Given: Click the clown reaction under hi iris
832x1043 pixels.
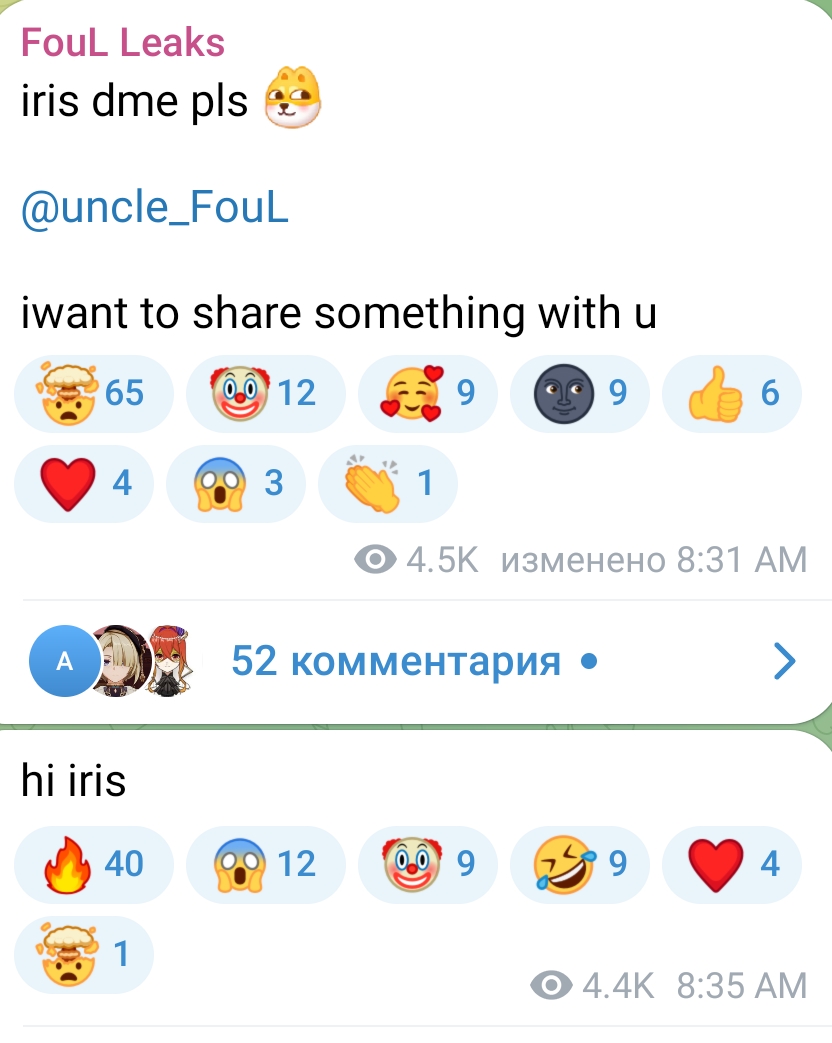Looking at the screenshot, I should click(x=426, y=862).
